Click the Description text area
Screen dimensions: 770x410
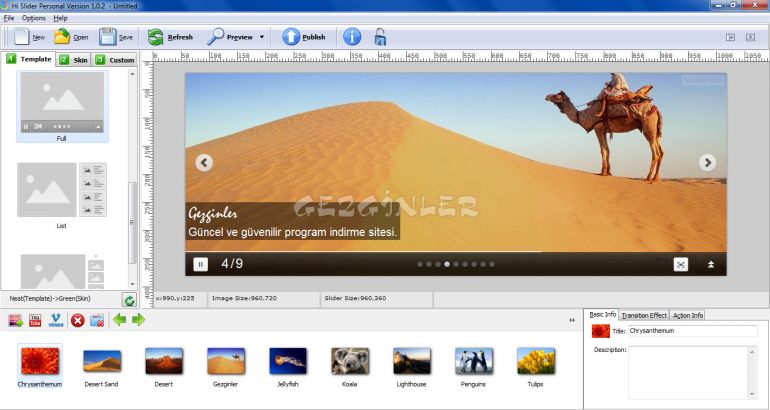point(688,373)
